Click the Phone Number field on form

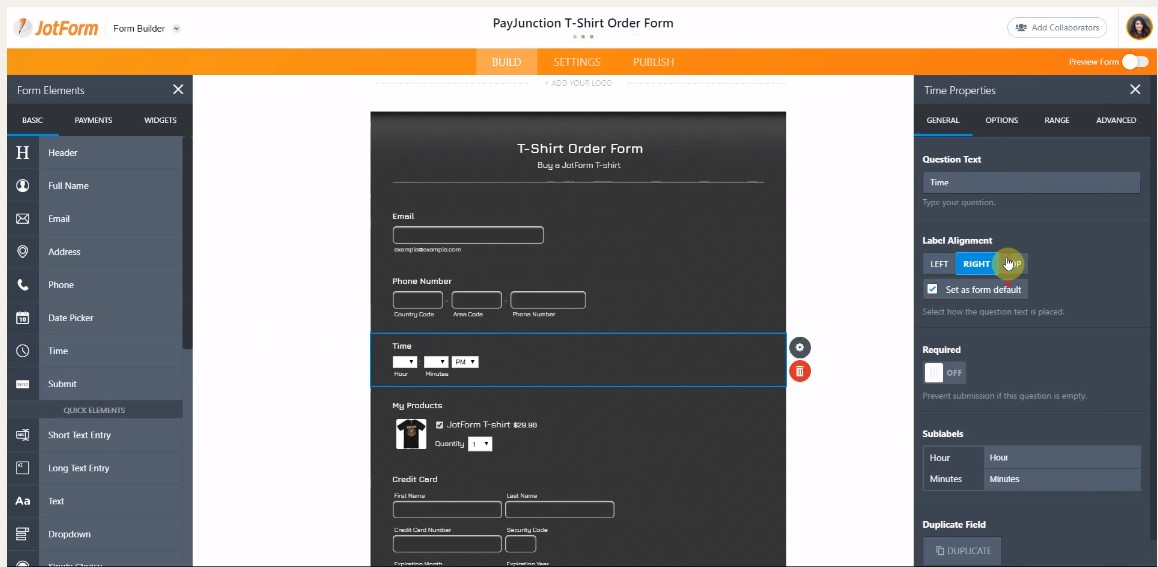(x=548, y=300)
